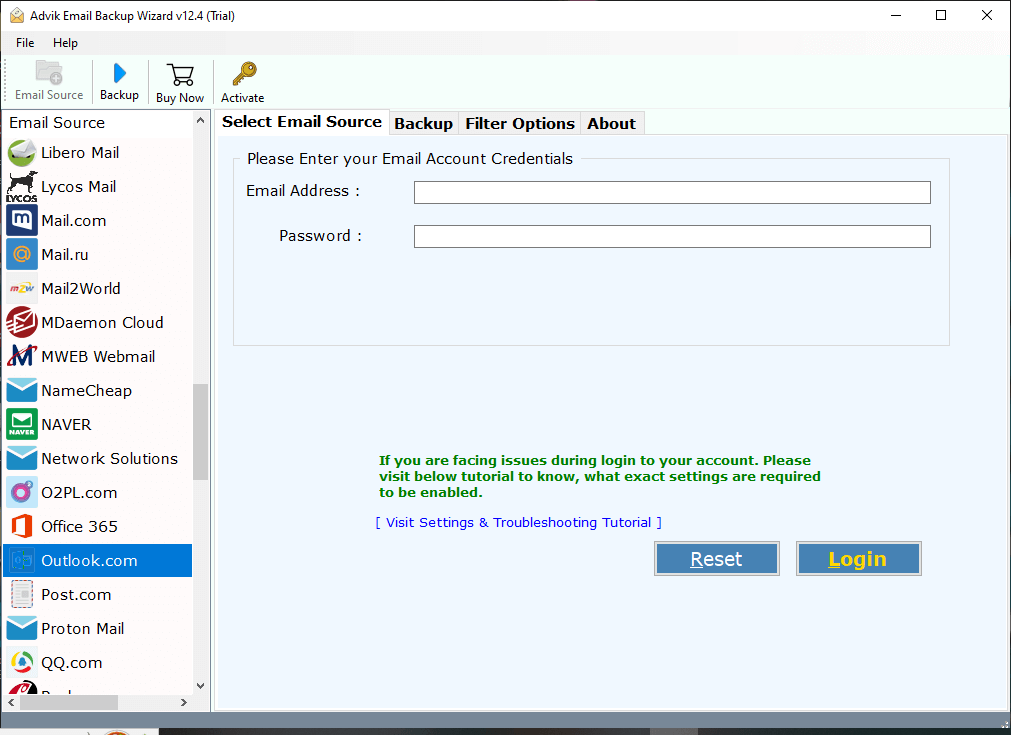Click the source list scroll down arrow
Viewport: 1011px width, 735px height.
coord(201,685)
